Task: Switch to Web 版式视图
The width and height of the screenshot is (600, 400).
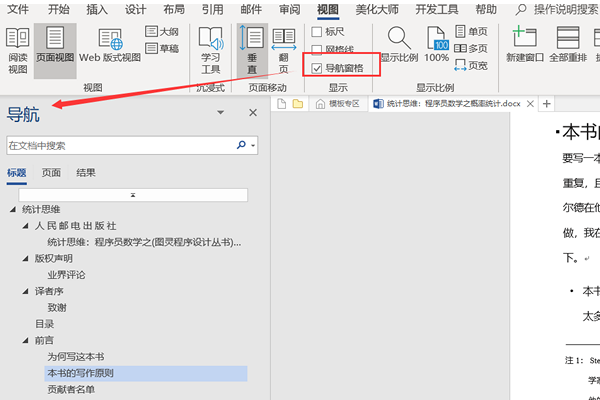Action: pyautogui.click(x=110, y=46)
